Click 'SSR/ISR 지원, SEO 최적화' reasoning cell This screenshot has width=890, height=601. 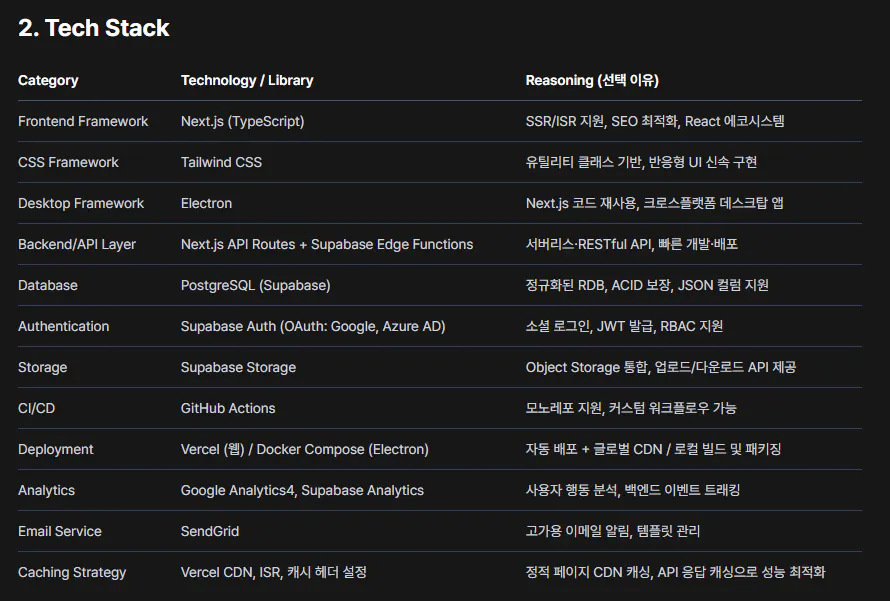[655, 121]
